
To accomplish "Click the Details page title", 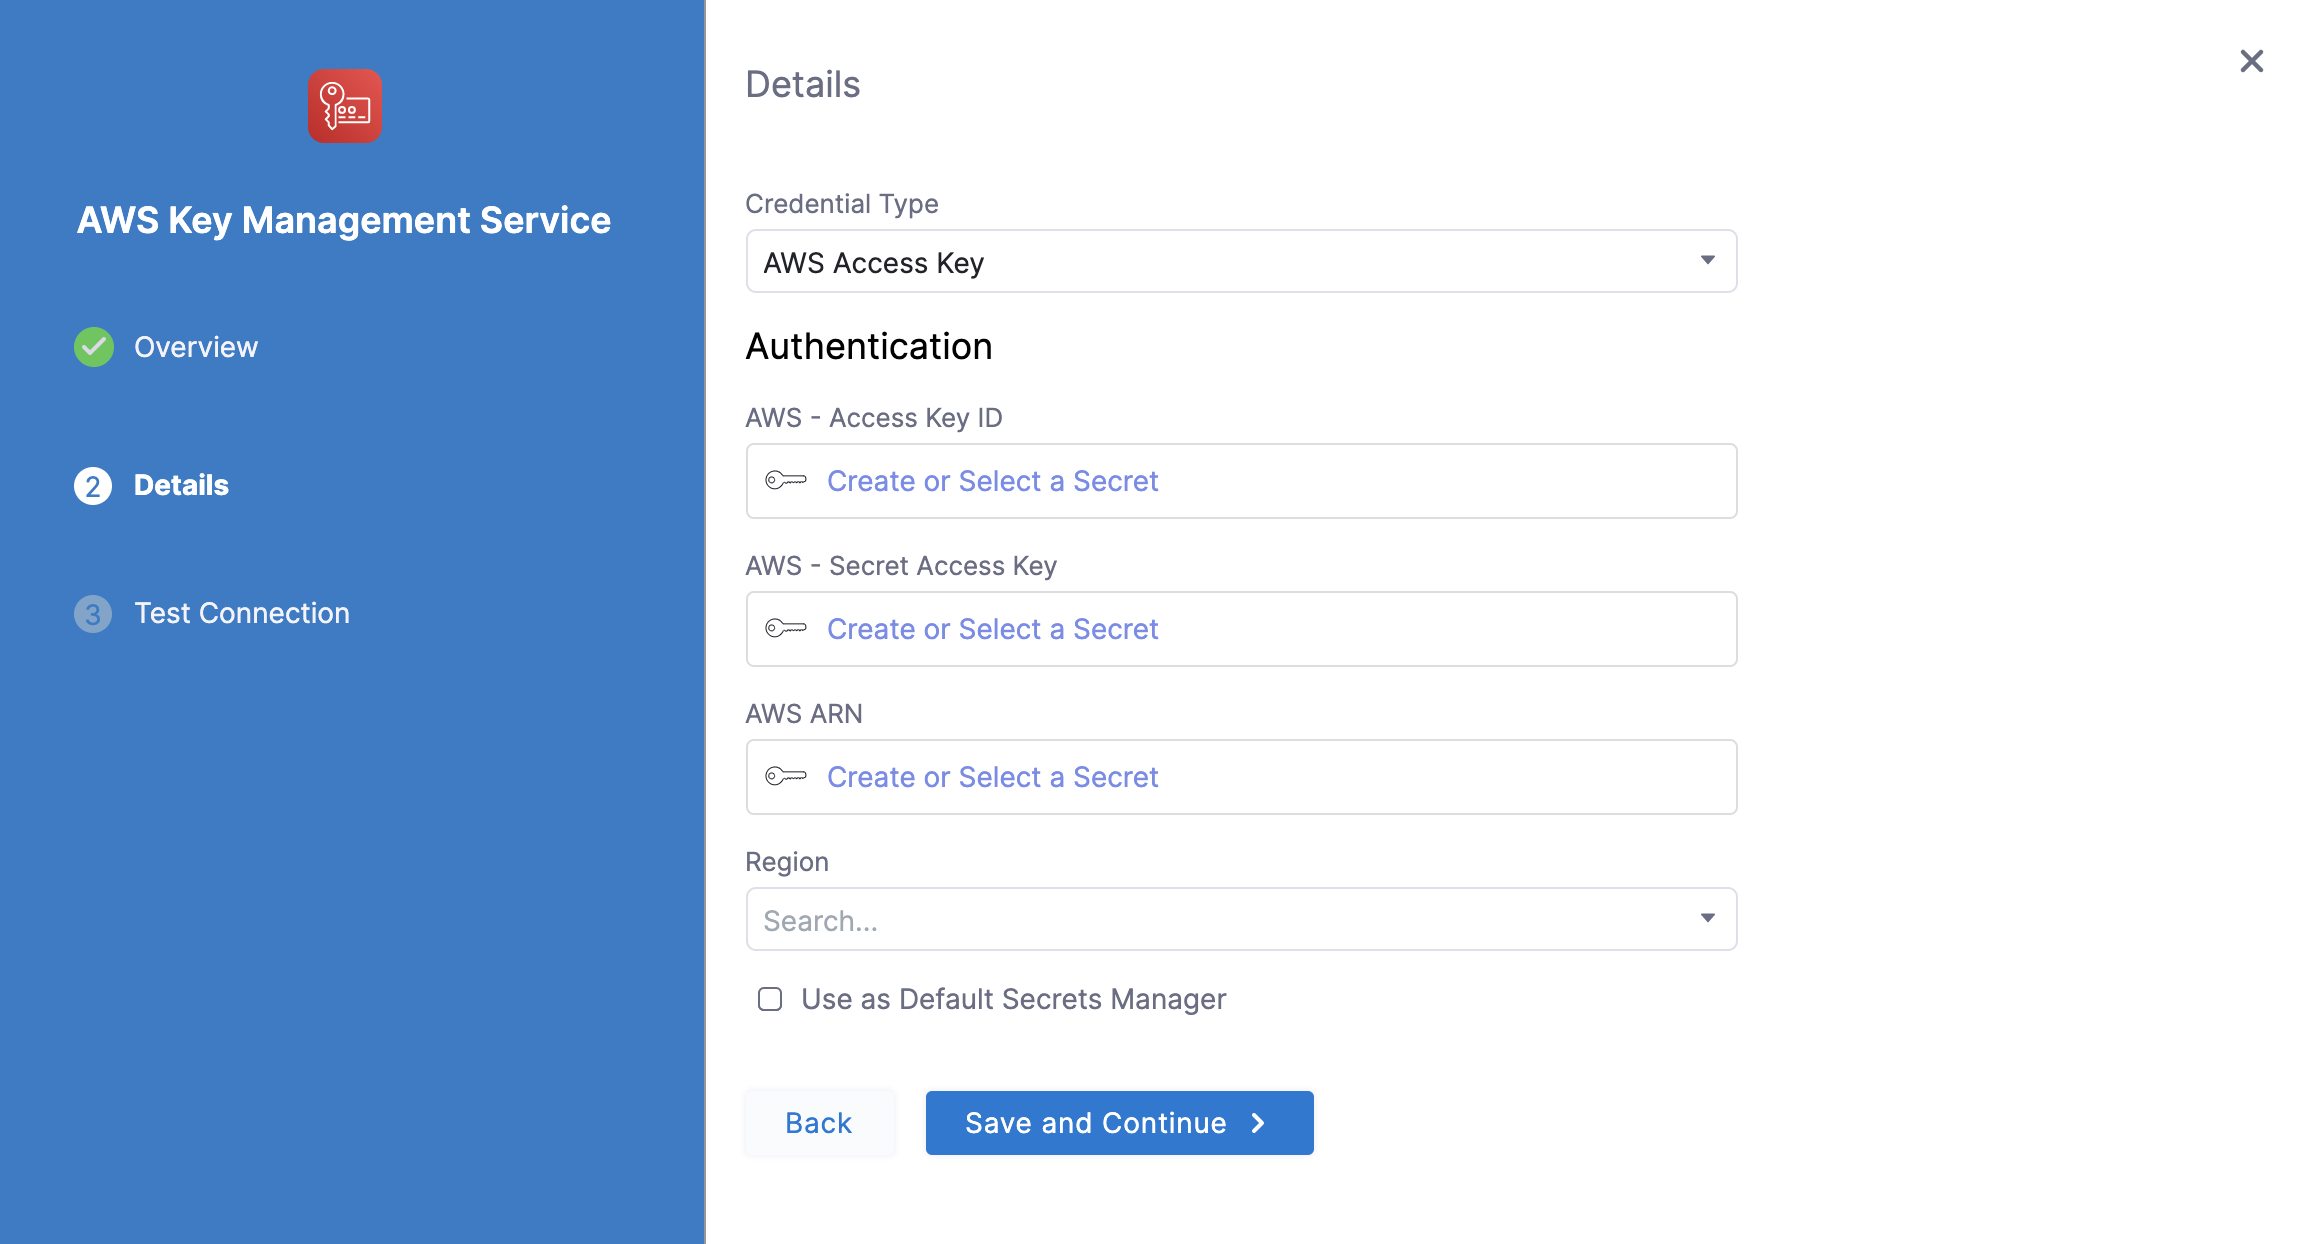I will (803, 85).
